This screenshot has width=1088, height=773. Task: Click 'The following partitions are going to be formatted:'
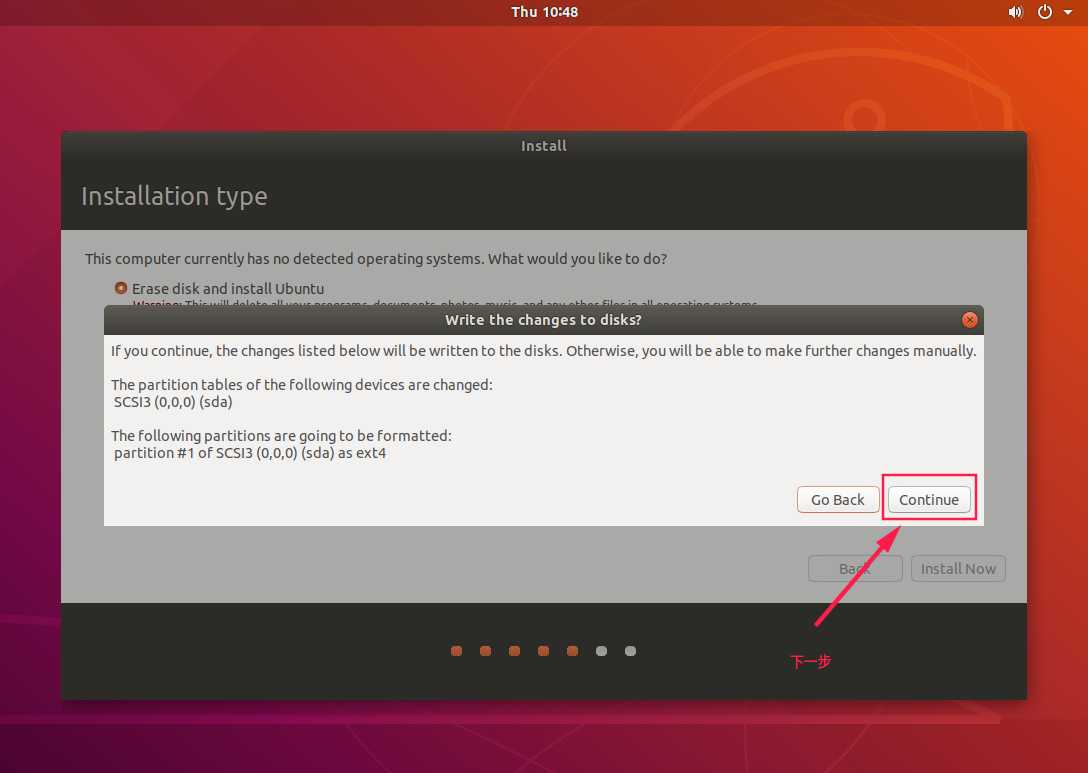(281, 436)
